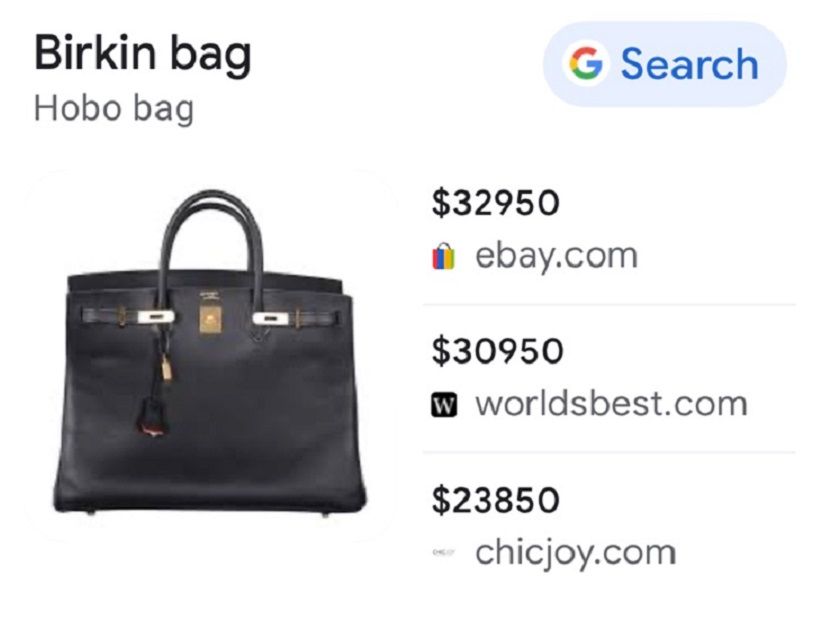This screenshot has height=636, width=830.
Task: Click the divider between ebay and worldsbest listings
Action: [609, 305]
